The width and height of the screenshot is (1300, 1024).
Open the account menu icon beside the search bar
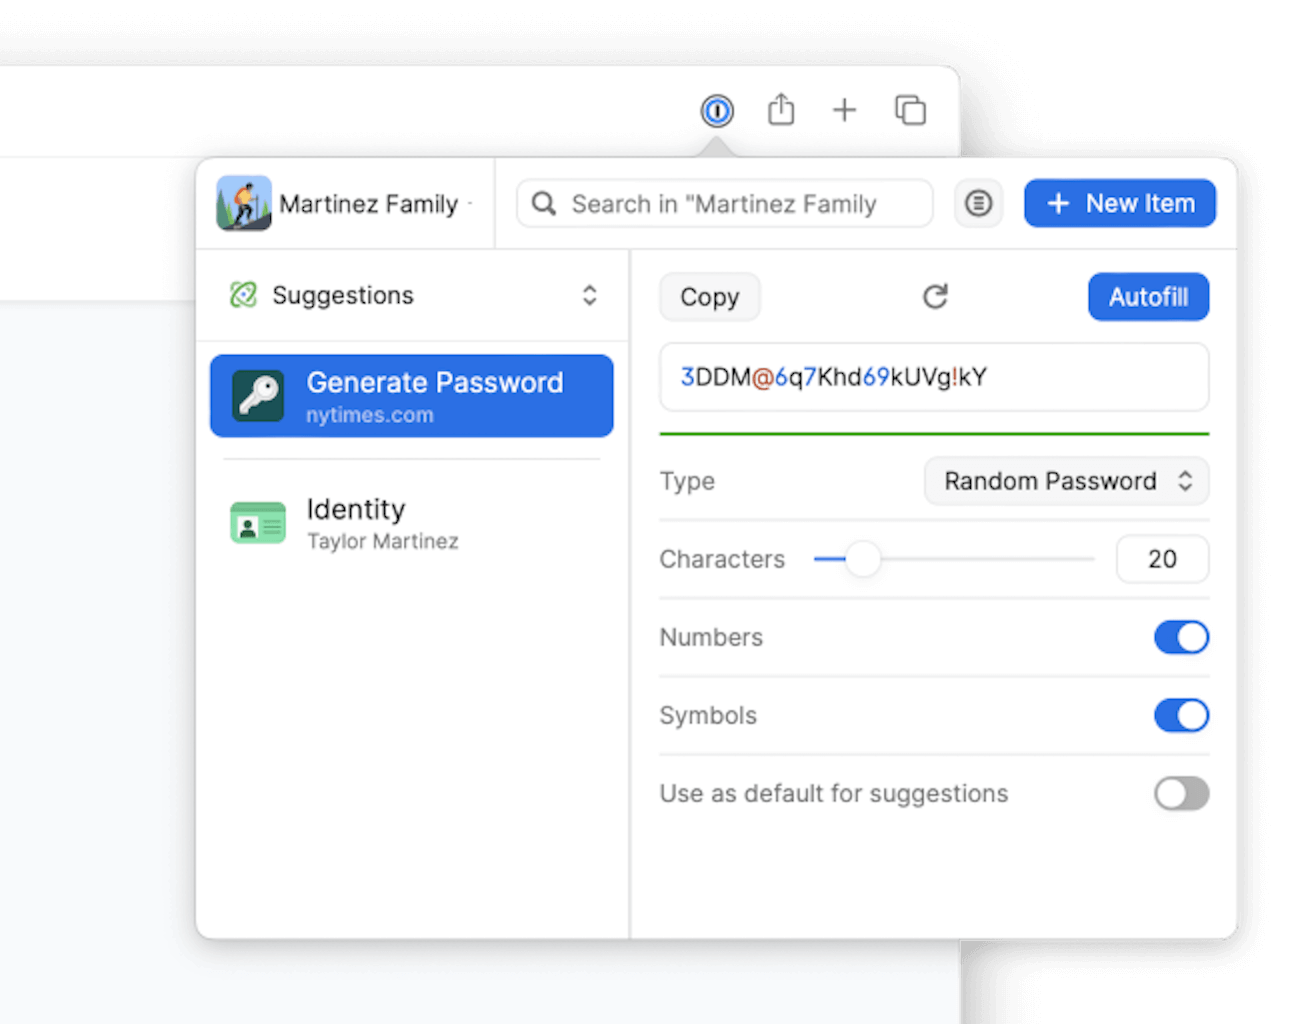click(978, 203)
